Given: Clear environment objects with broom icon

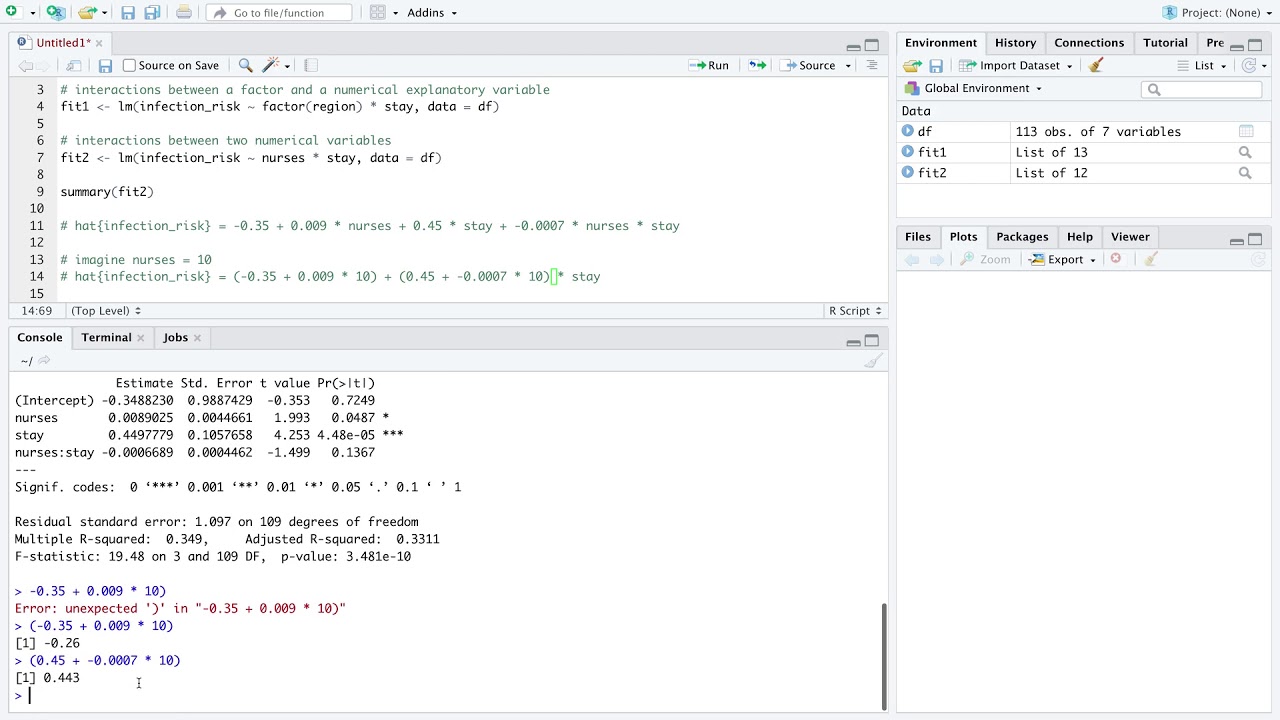Looking at the screenshot, I should (x=1096, y=65).
